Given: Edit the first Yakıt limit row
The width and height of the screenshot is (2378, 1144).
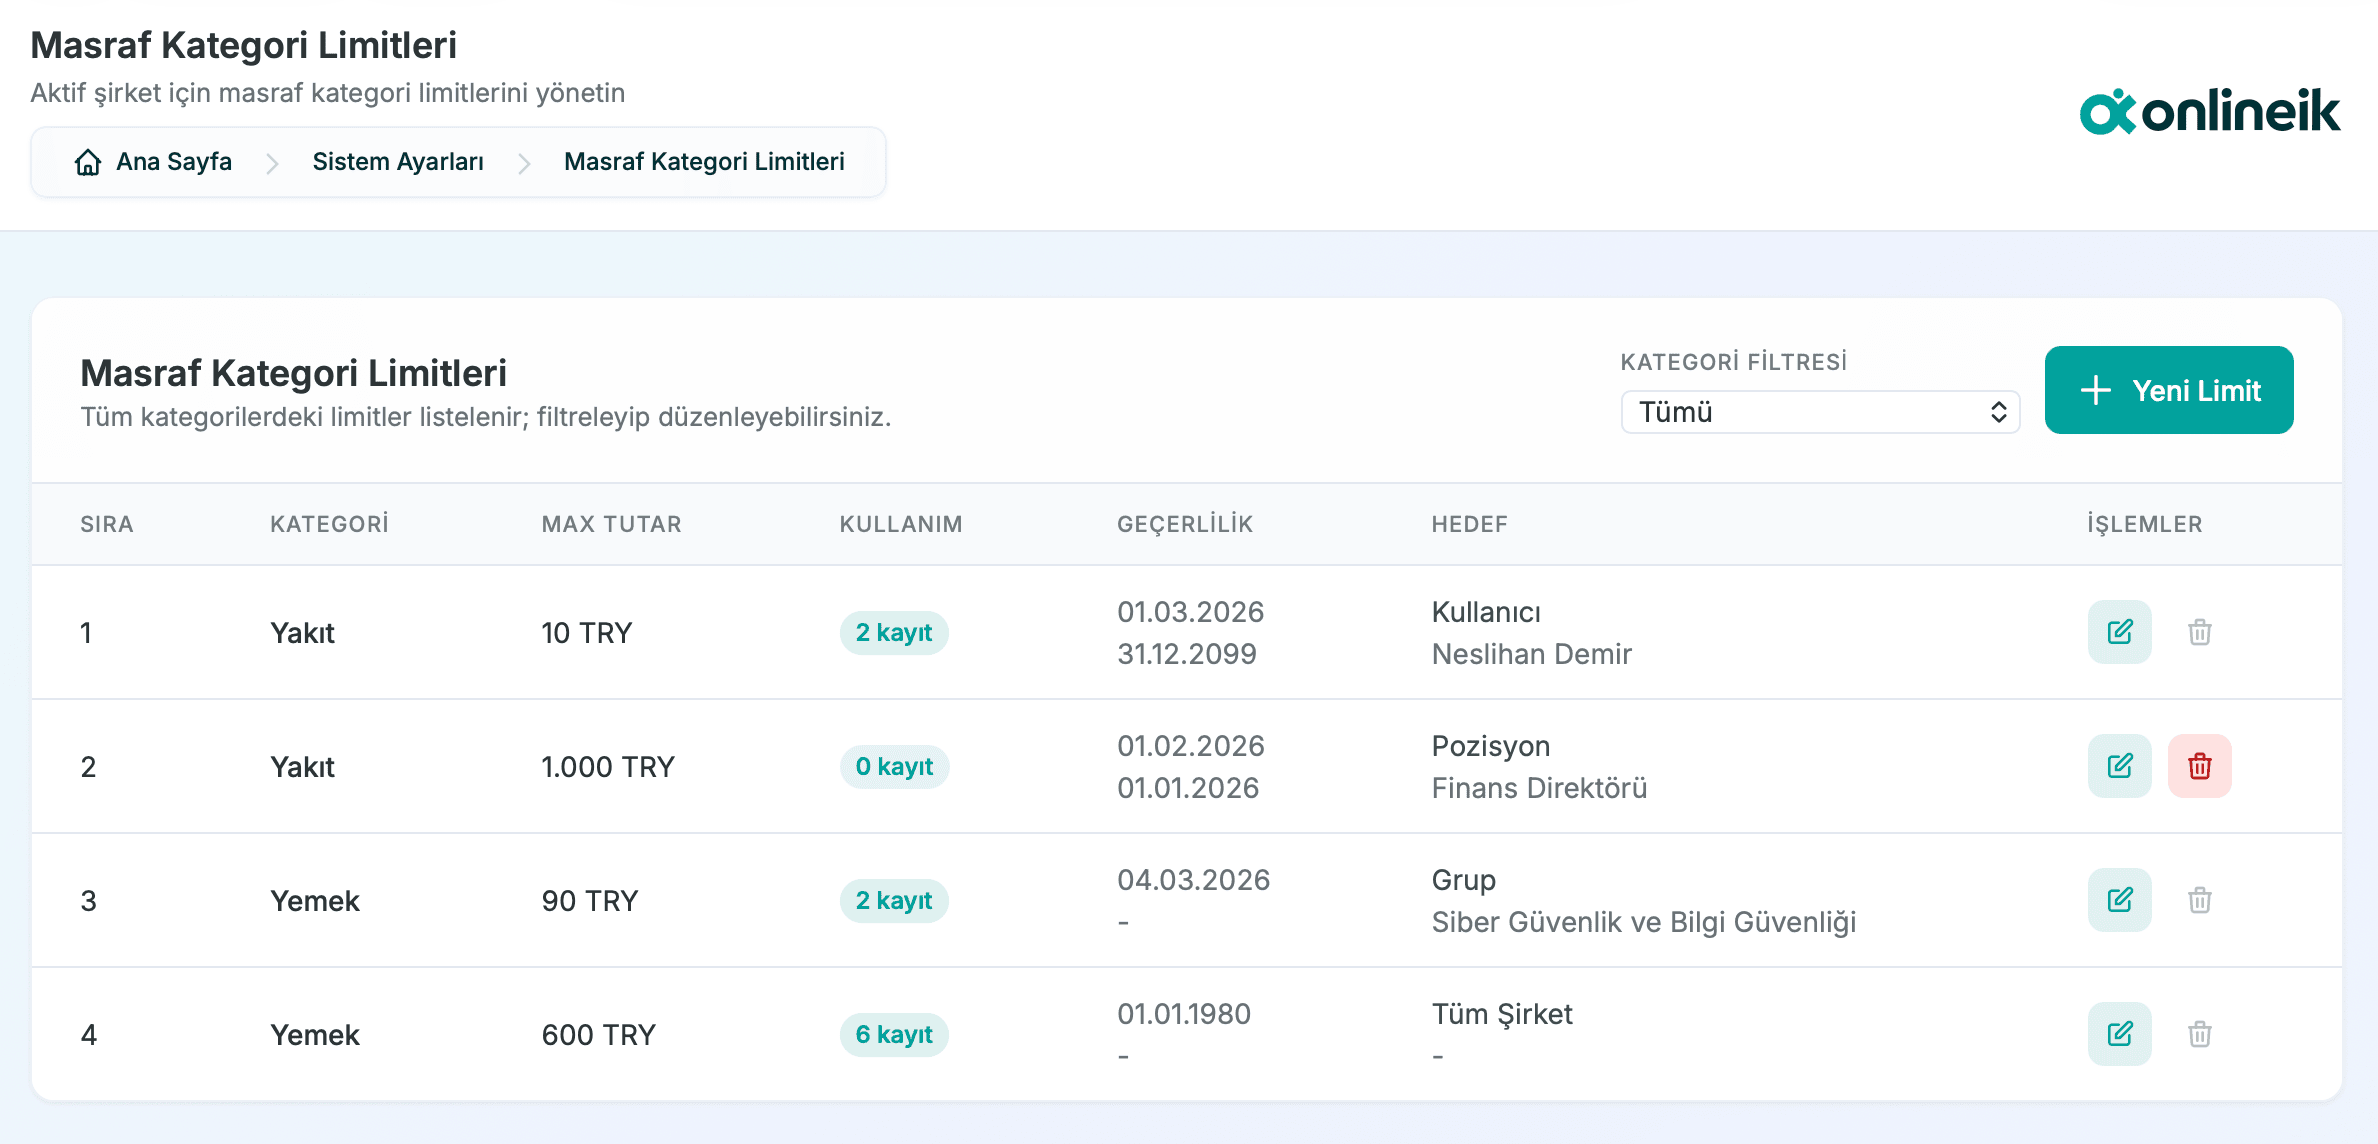Looking at the screenshot, I should point(2119,632).
